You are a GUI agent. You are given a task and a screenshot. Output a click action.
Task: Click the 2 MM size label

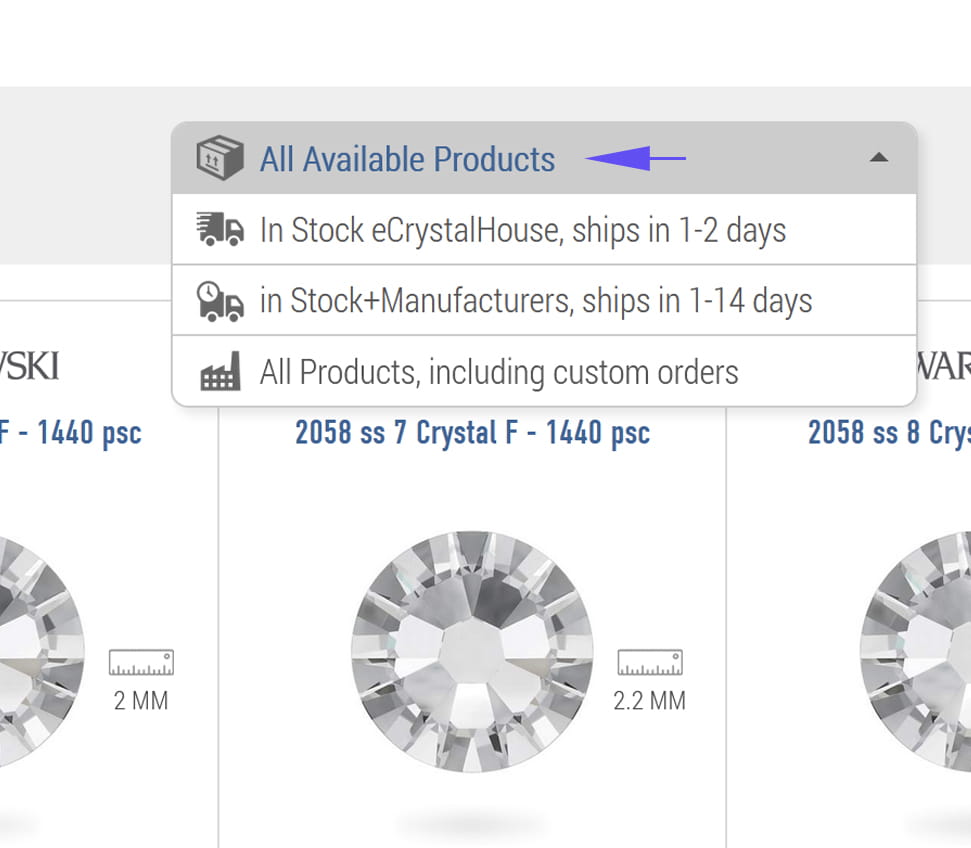141,701
